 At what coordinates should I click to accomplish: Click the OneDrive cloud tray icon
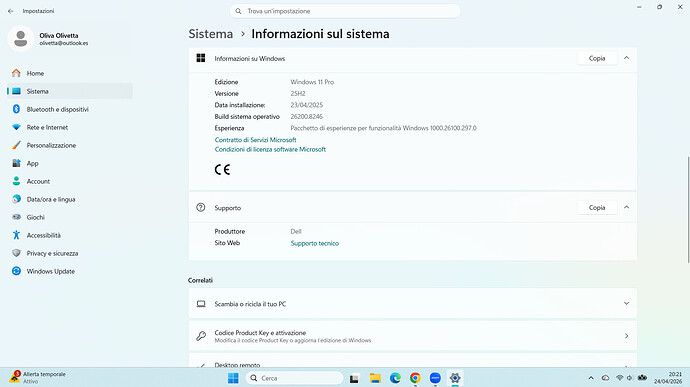[x=606, y=378]
